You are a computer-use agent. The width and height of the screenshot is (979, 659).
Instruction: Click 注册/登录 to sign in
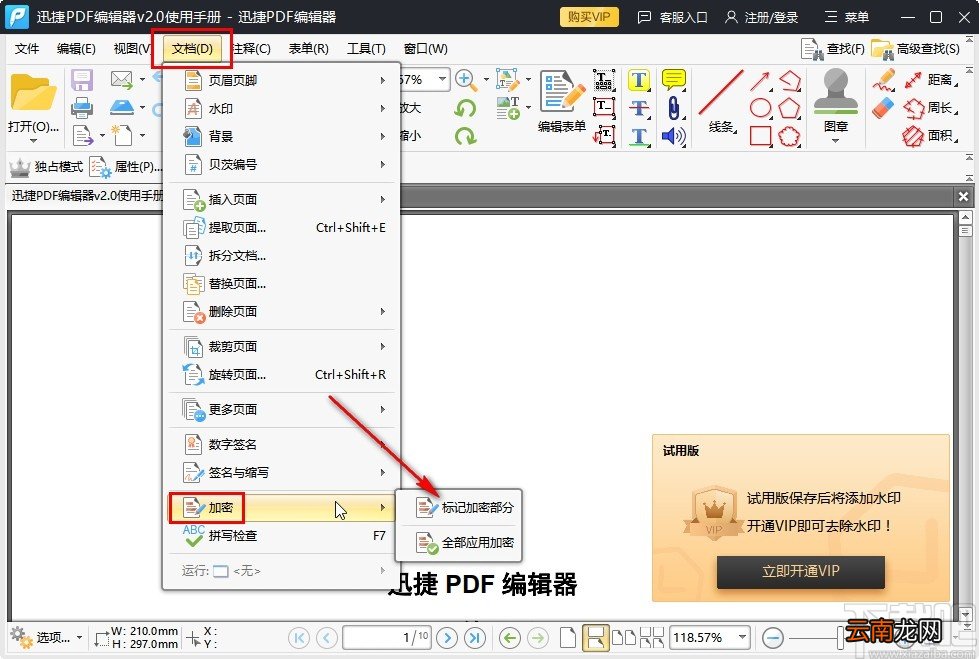pos(762,17)
